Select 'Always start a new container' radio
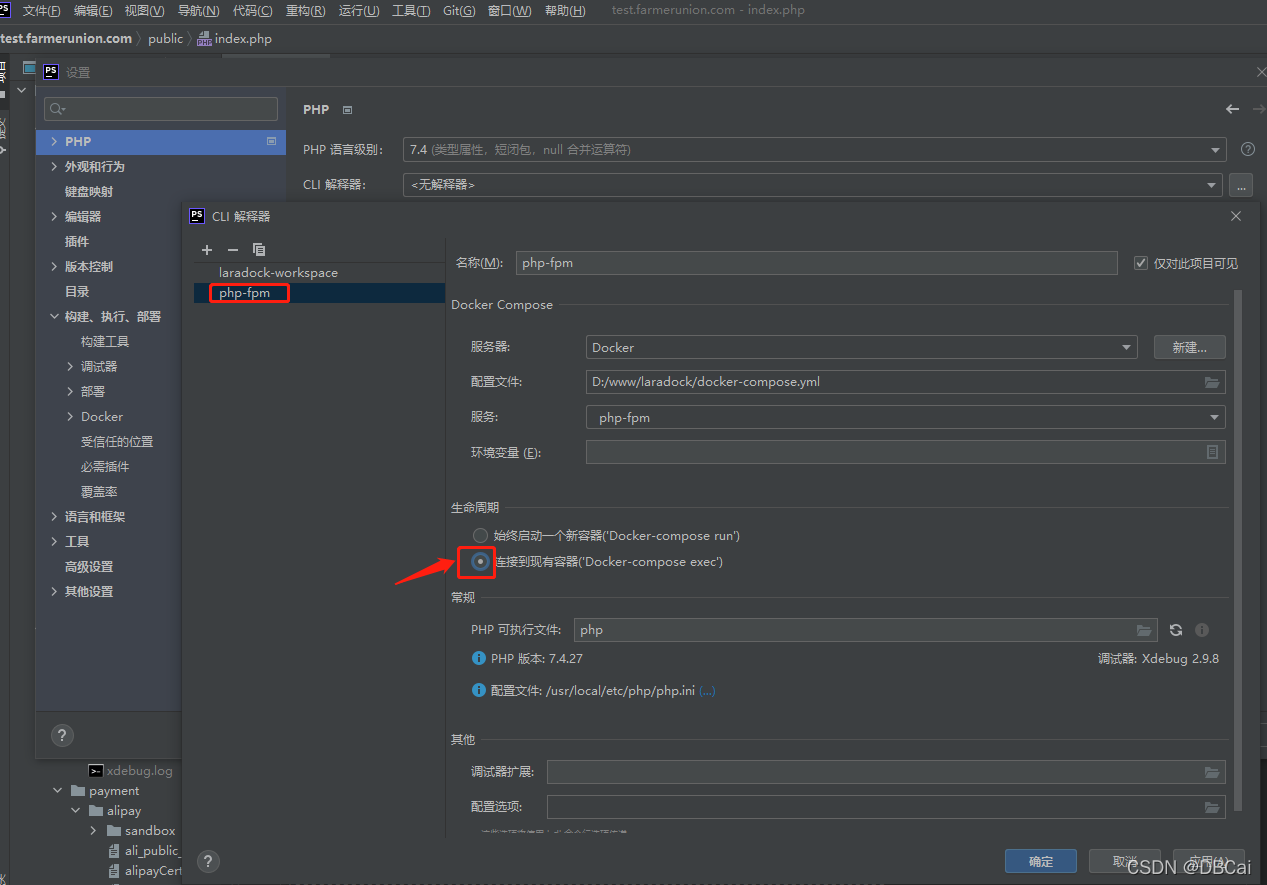Image resolution: width=1267 pixels, height=885 pixels. [x=481, y=536]
